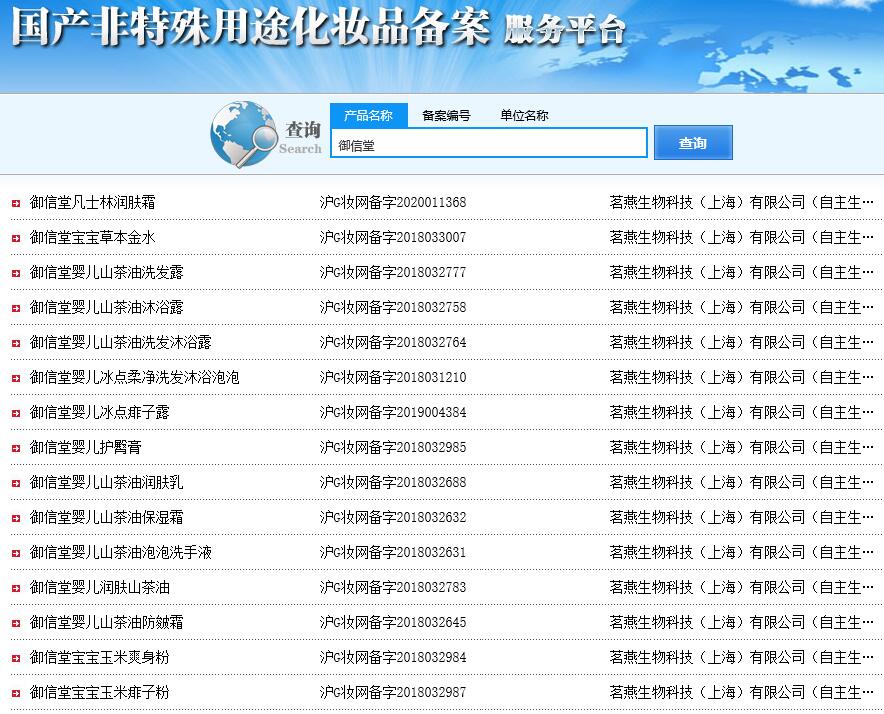Select record number 沪G妆网备字2018033007
The height and width of the screenshot is (714, 884).
pos(393,237)
